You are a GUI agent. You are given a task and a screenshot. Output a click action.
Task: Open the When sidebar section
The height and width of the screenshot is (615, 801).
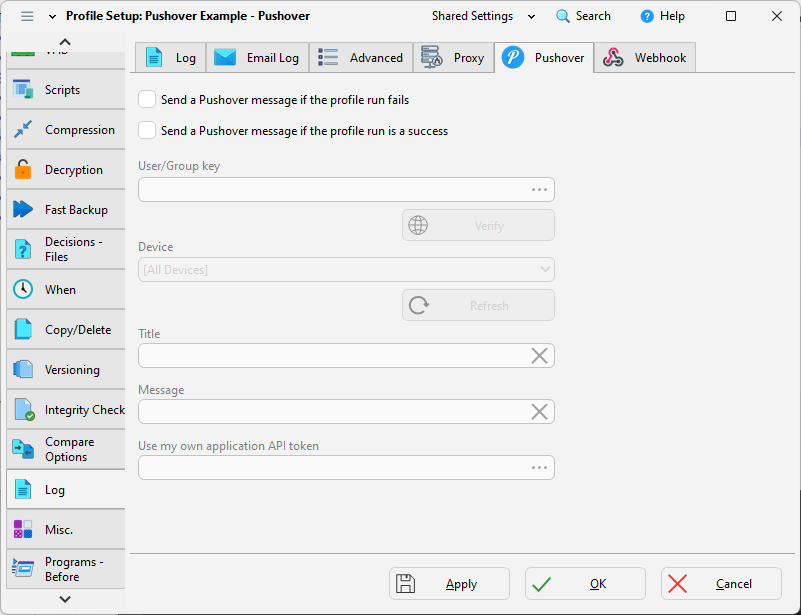point(66,290)
